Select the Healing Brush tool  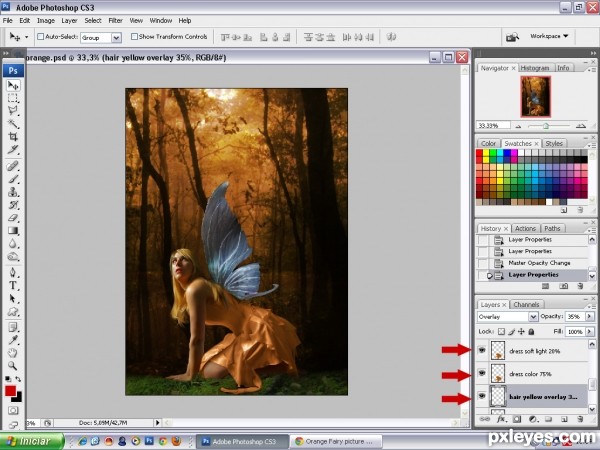coord(13,166)
